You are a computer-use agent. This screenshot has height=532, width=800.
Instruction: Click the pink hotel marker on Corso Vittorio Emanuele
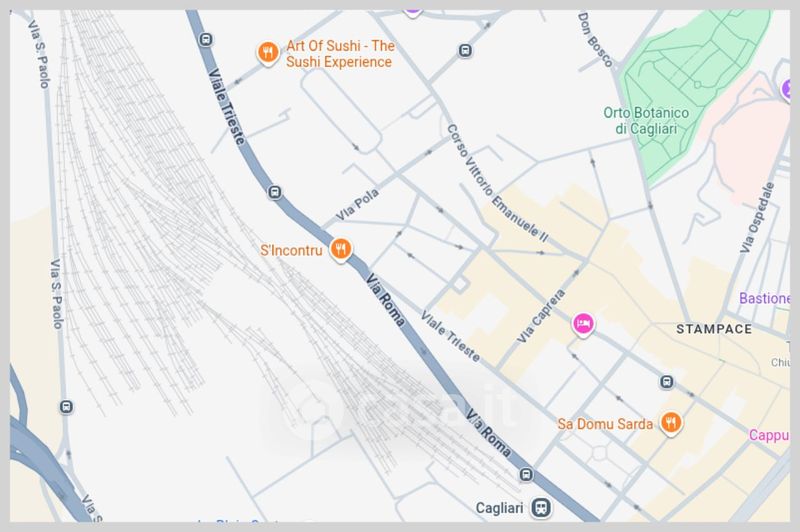(x=583, y=324)
